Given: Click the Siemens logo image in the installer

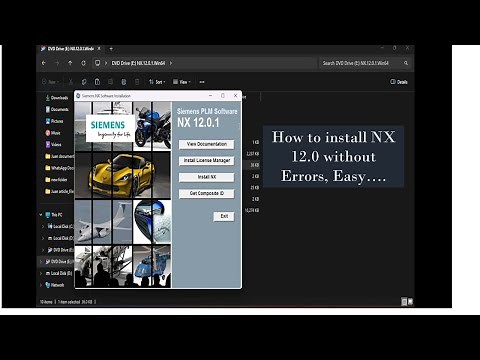Looking at the screenshot, I should [x=110, y=129].
